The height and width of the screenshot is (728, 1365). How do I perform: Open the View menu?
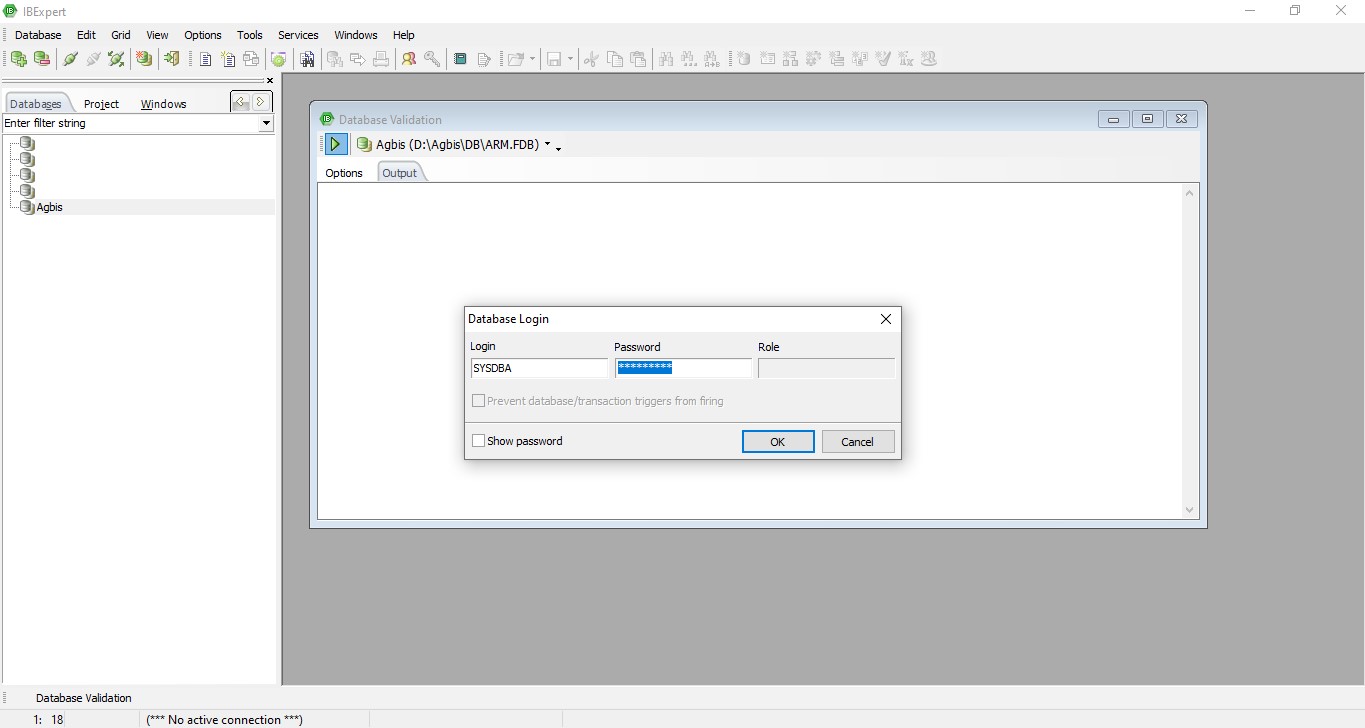157,35
